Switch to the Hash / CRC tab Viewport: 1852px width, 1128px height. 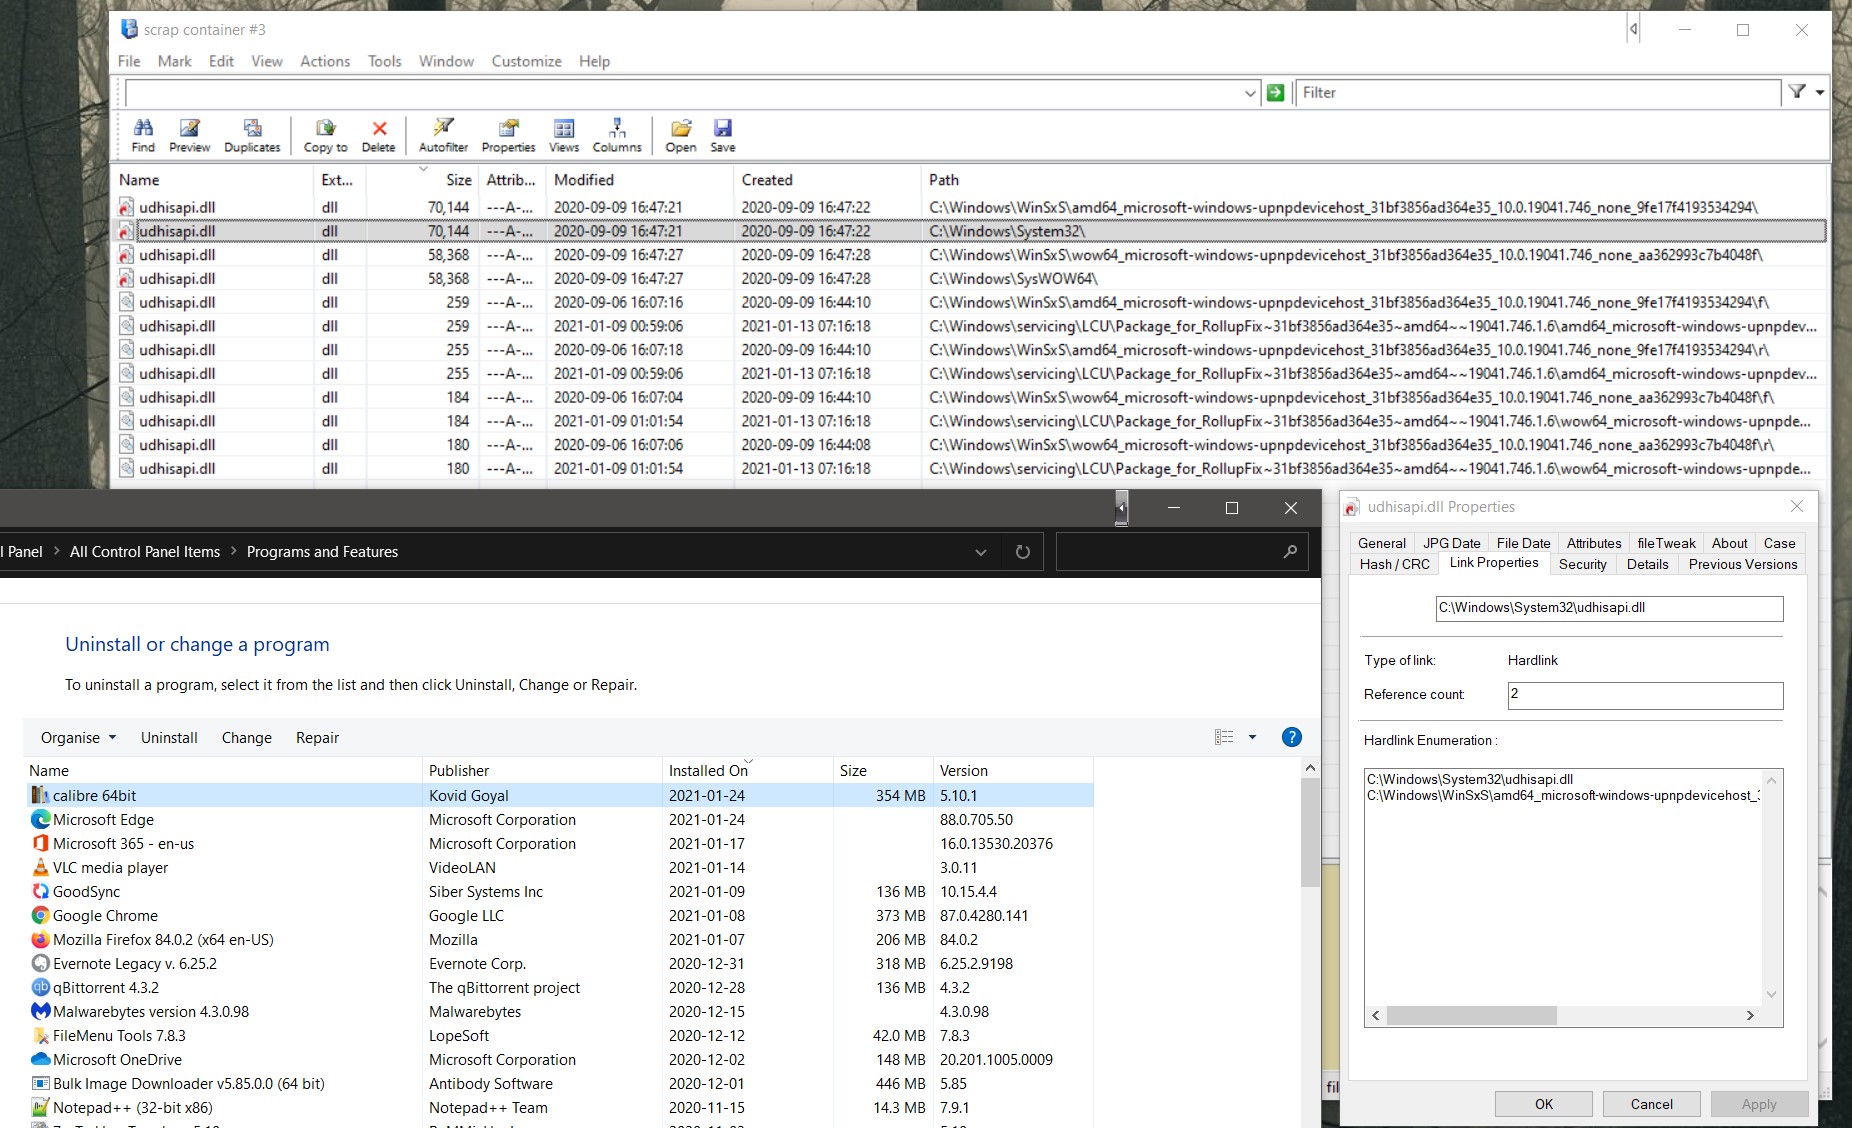(1394, 564)
